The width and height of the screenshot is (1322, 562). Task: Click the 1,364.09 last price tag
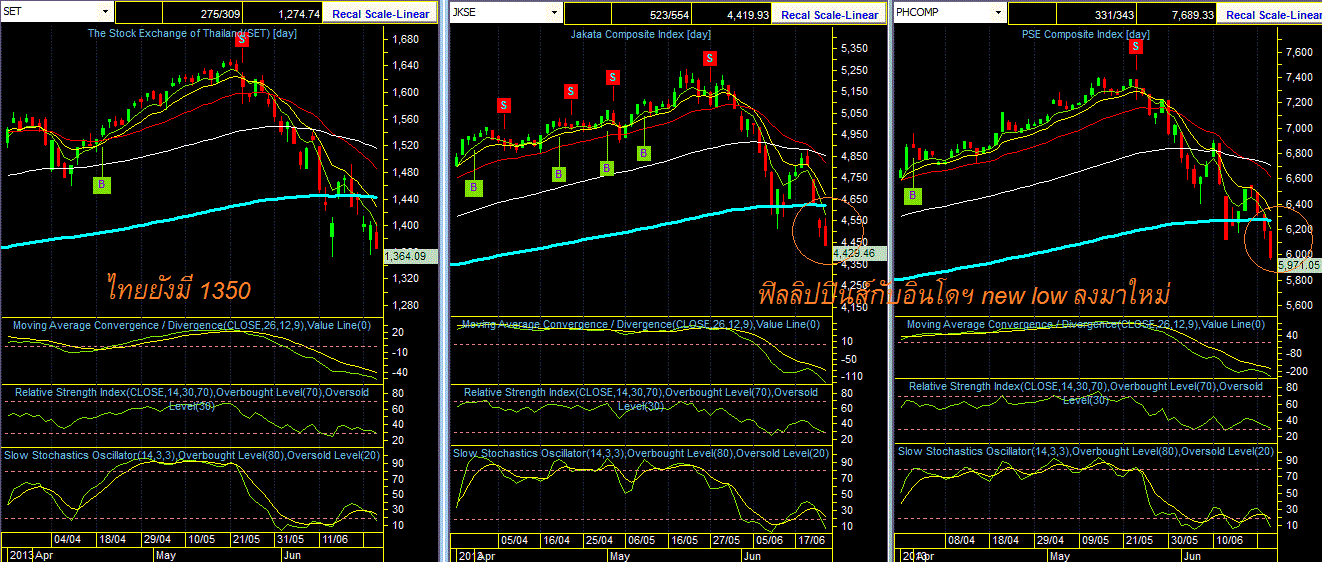(411, 256)
